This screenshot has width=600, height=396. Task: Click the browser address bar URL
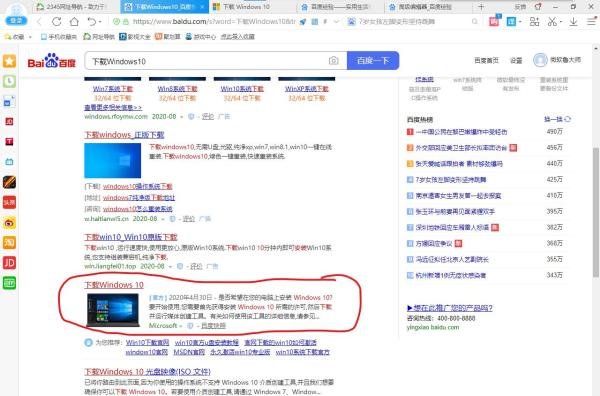point(214,22)
